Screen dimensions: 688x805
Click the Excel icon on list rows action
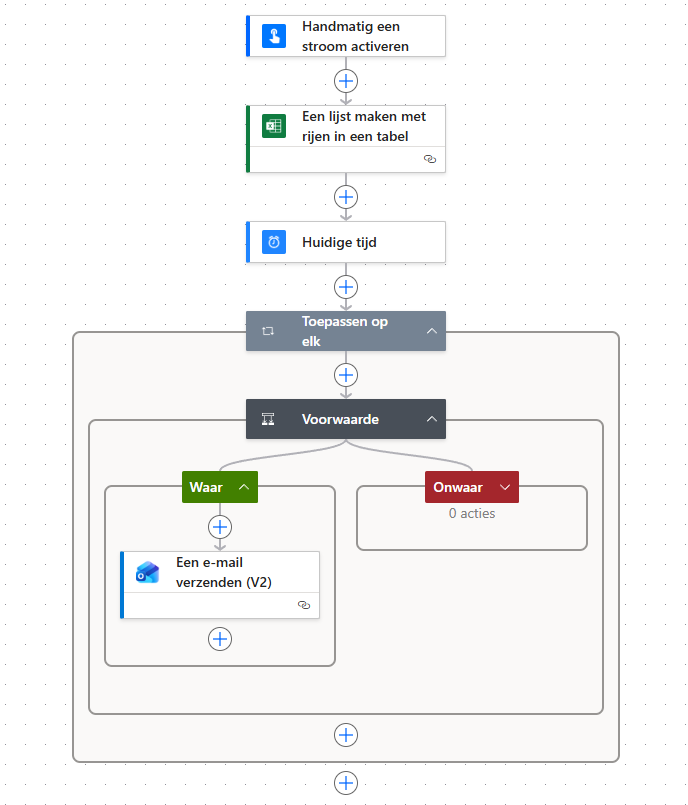(274, 126)
